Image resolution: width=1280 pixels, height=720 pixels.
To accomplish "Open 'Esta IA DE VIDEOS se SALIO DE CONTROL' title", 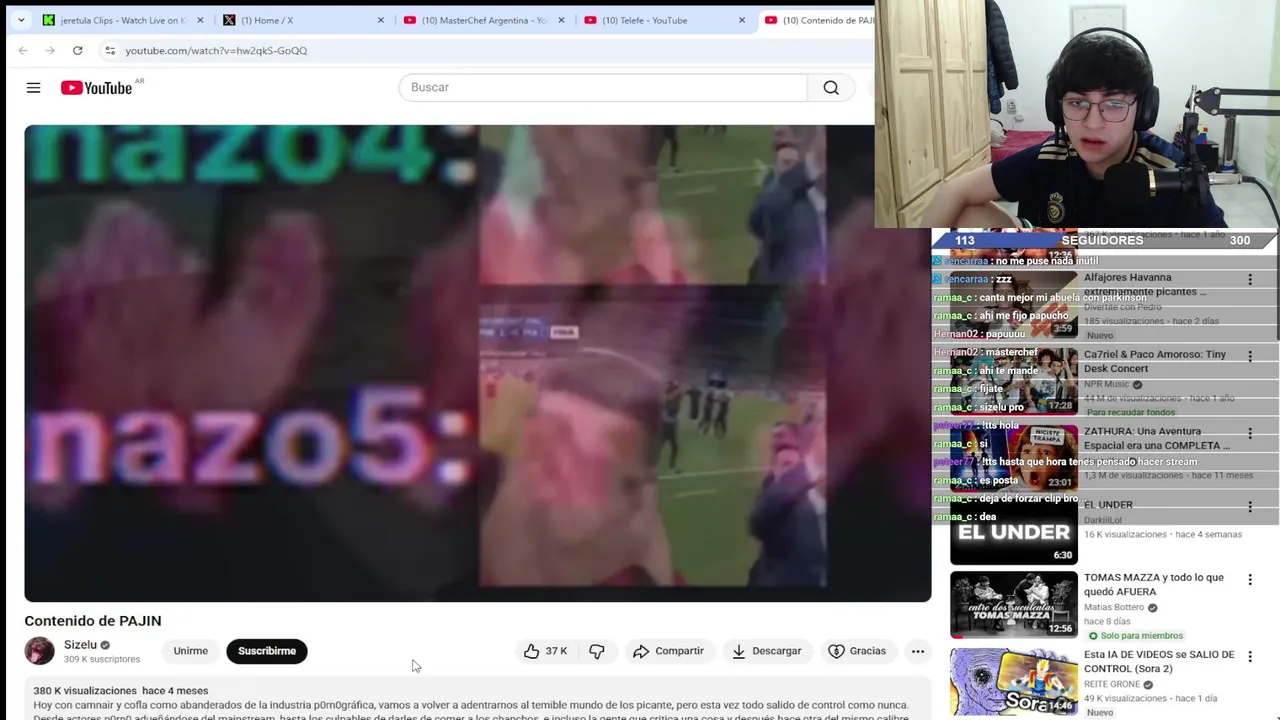I will (1159, 661).
